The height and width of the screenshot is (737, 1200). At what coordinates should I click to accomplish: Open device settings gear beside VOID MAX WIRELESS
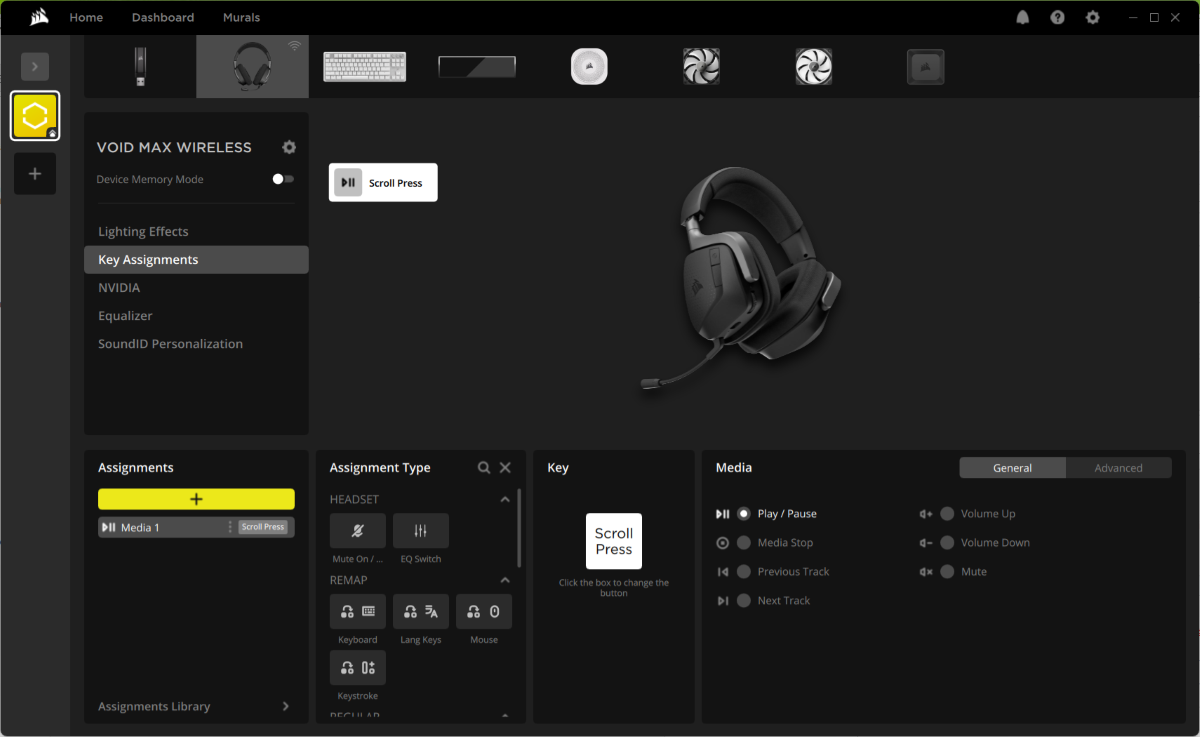click(289, 147)
